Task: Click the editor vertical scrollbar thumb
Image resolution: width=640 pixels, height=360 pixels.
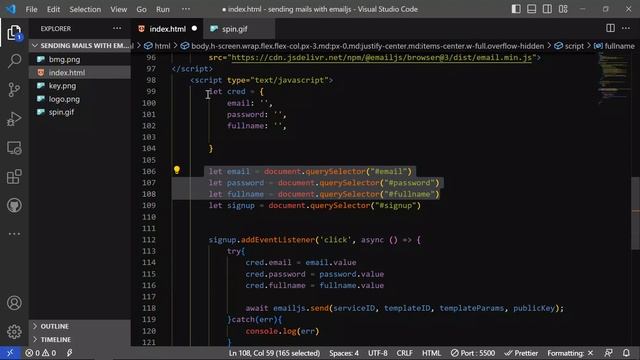Action: (x=636, y=212)
